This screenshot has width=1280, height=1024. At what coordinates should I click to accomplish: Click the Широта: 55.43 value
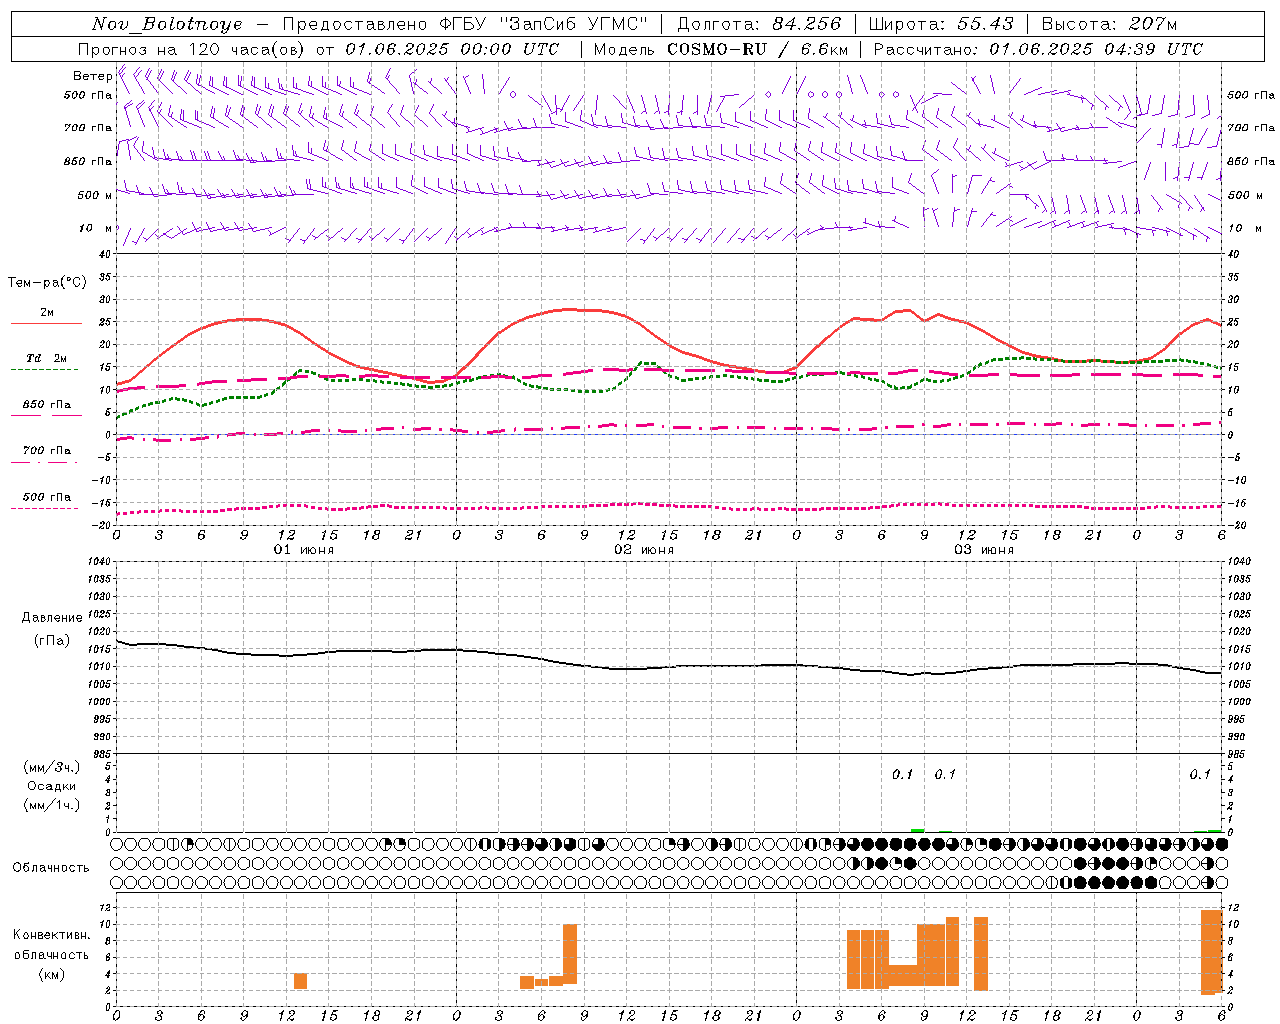point(941,24)
